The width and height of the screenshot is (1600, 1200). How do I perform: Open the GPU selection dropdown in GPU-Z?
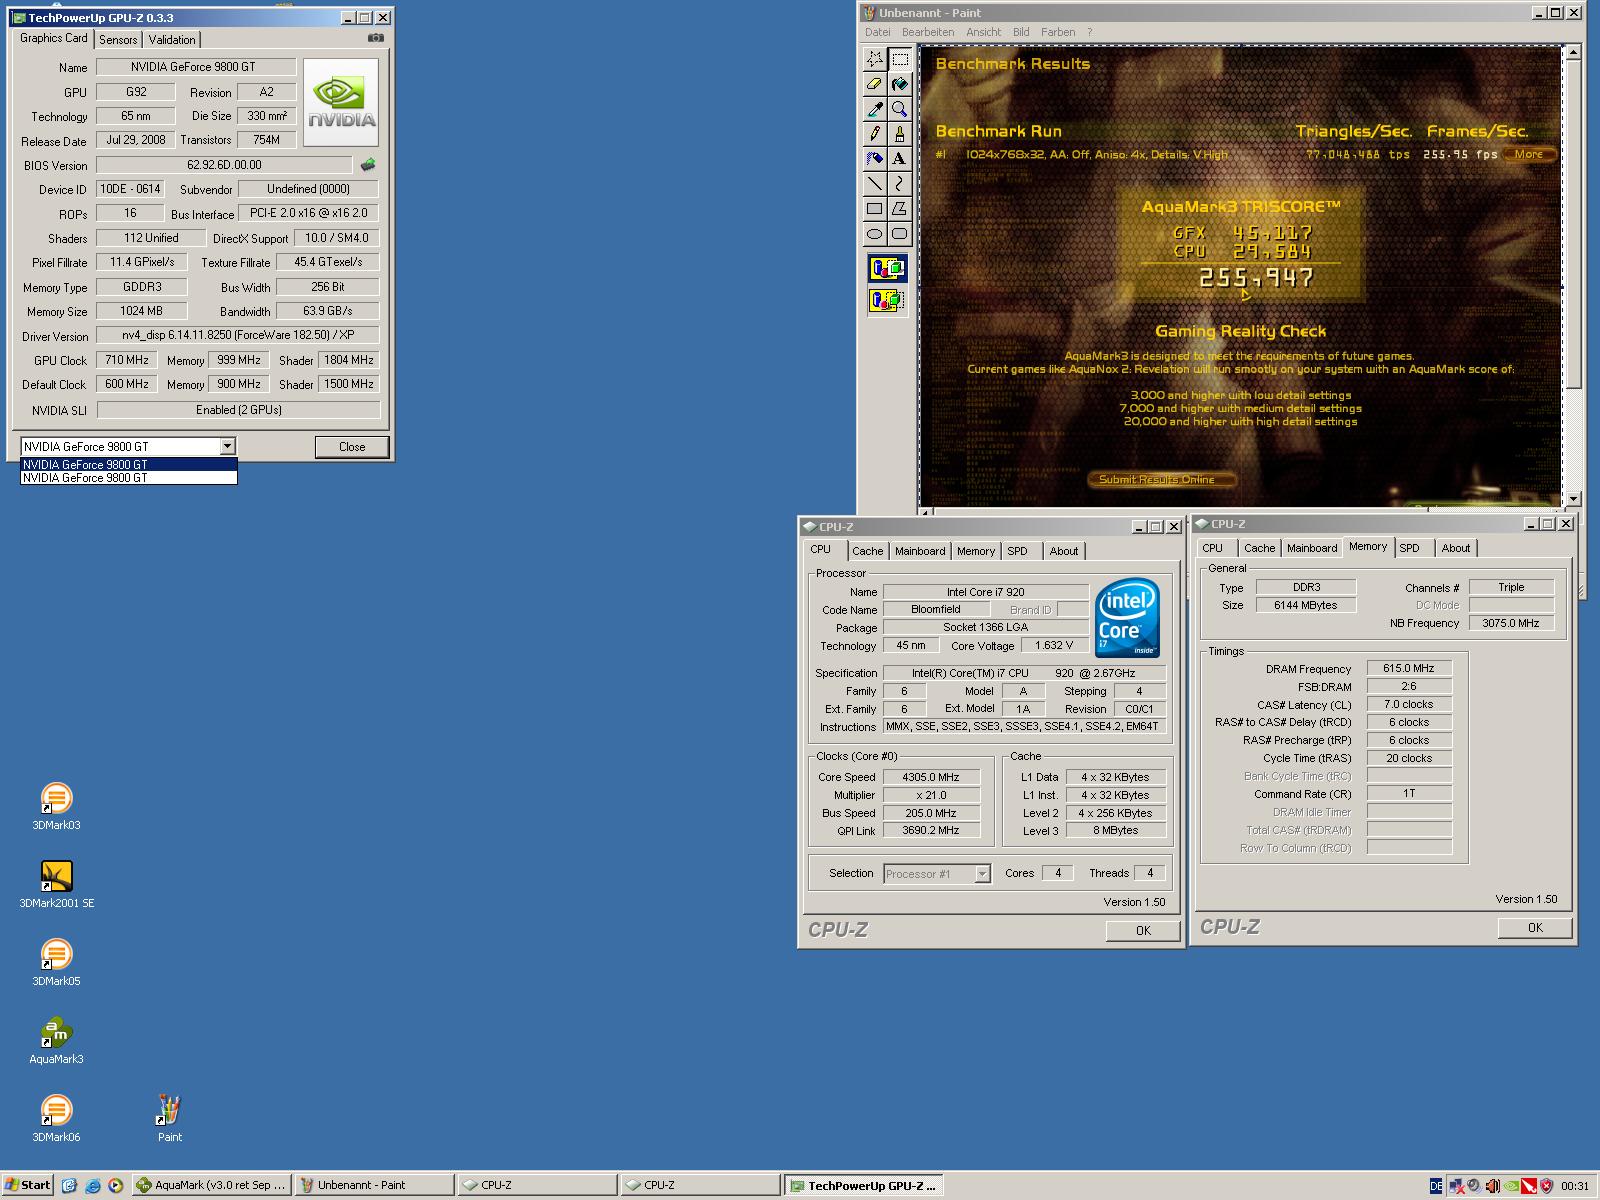point(228,446)
